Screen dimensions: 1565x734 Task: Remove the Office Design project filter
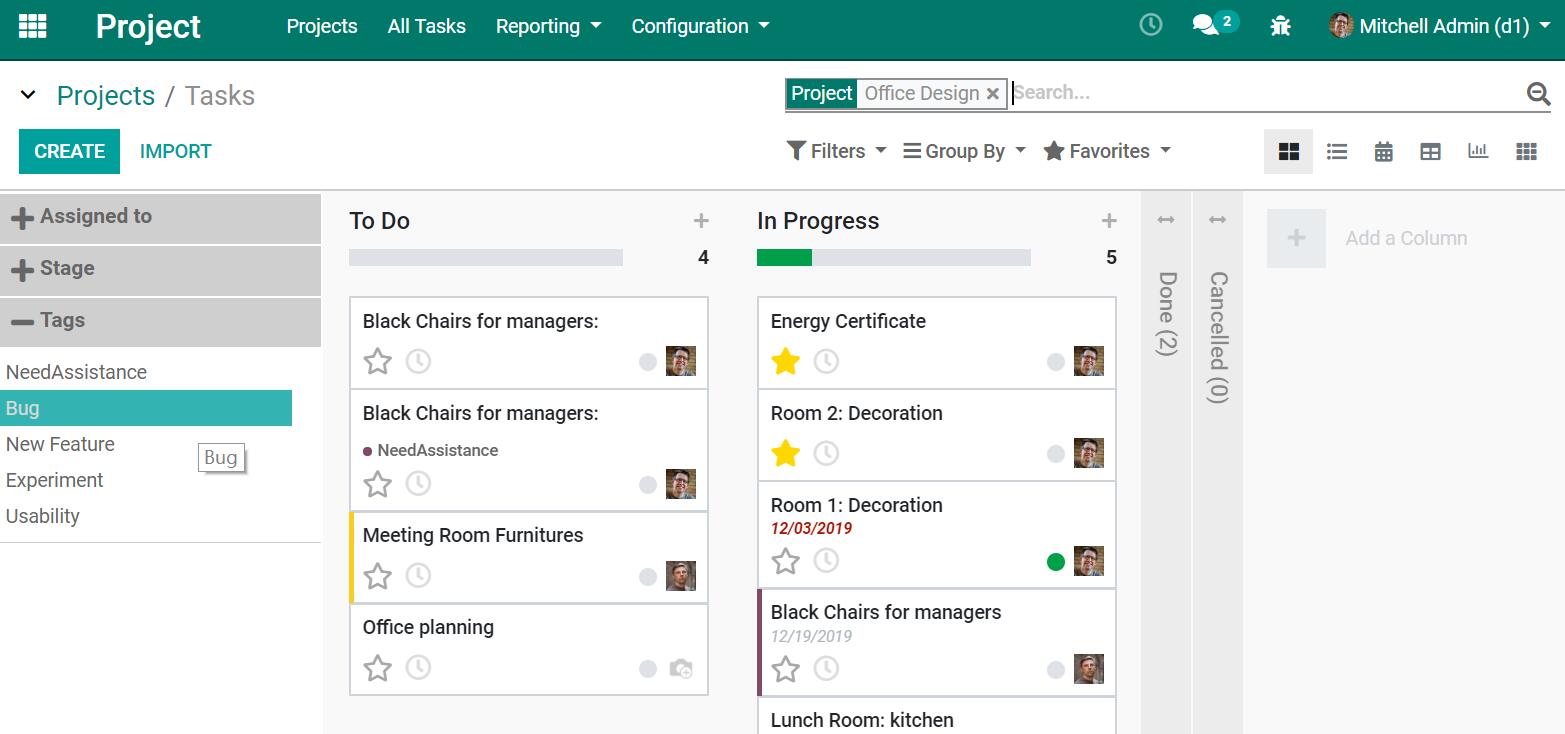993,94
